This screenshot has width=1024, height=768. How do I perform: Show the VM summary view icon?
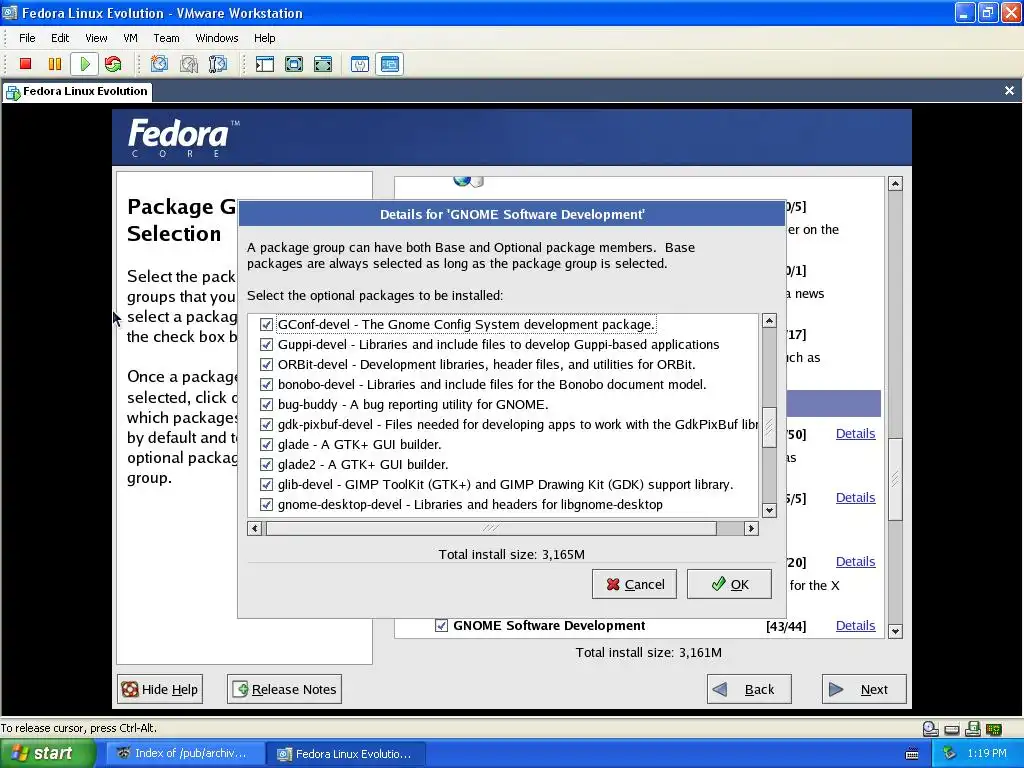coord(360,64)
